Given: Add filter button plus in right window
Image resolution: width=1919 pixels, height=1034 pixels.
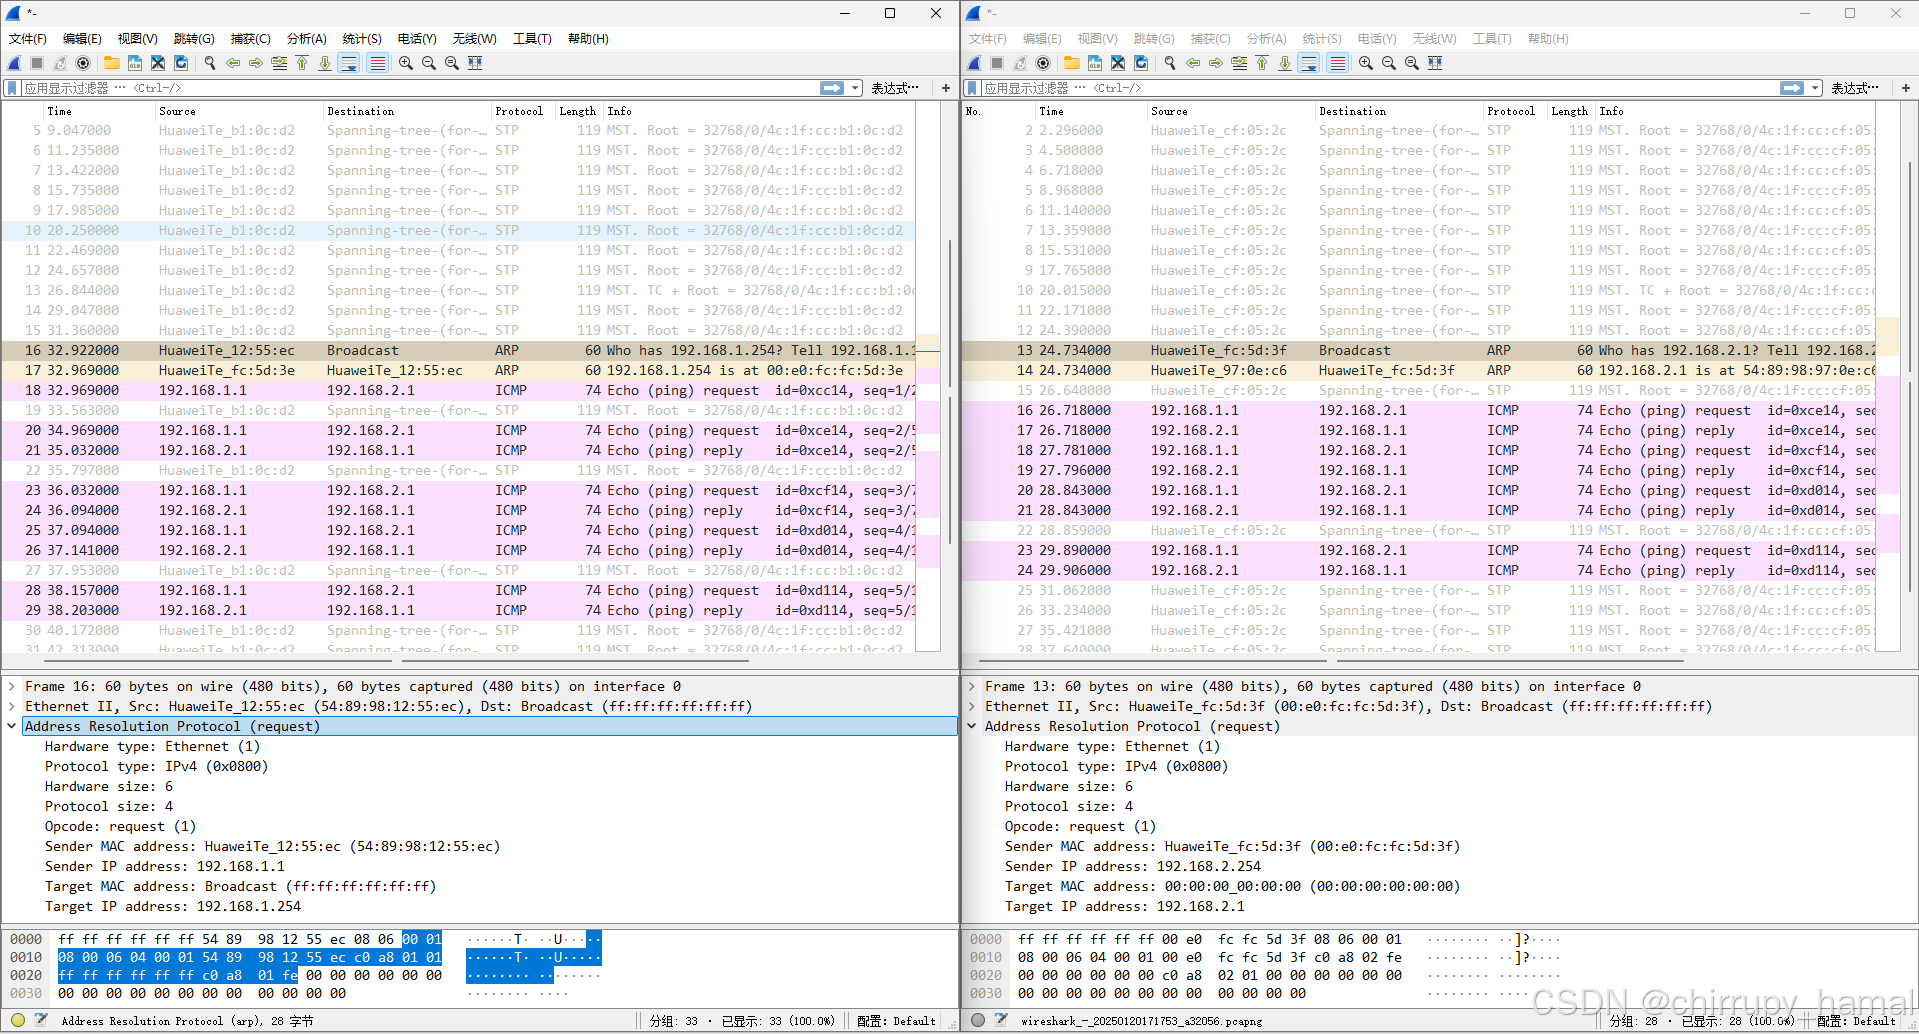Looking at the screenshot, I should (1906, 88).
